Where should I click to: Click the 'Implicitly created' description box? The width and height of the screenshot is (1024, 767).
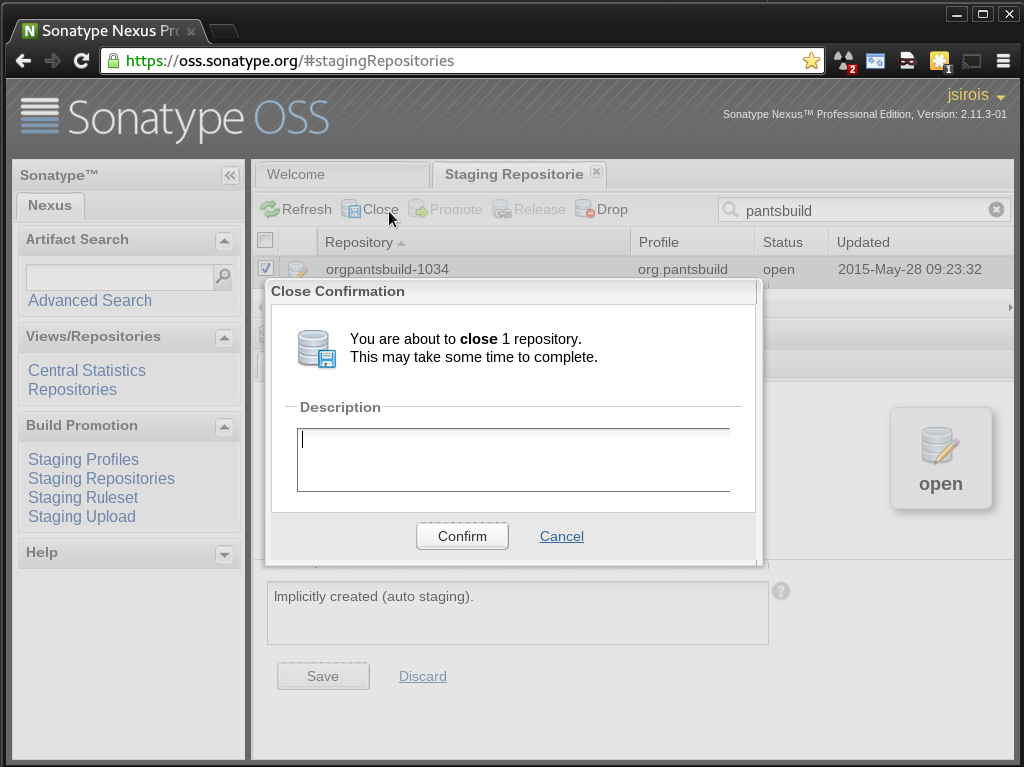517,613
